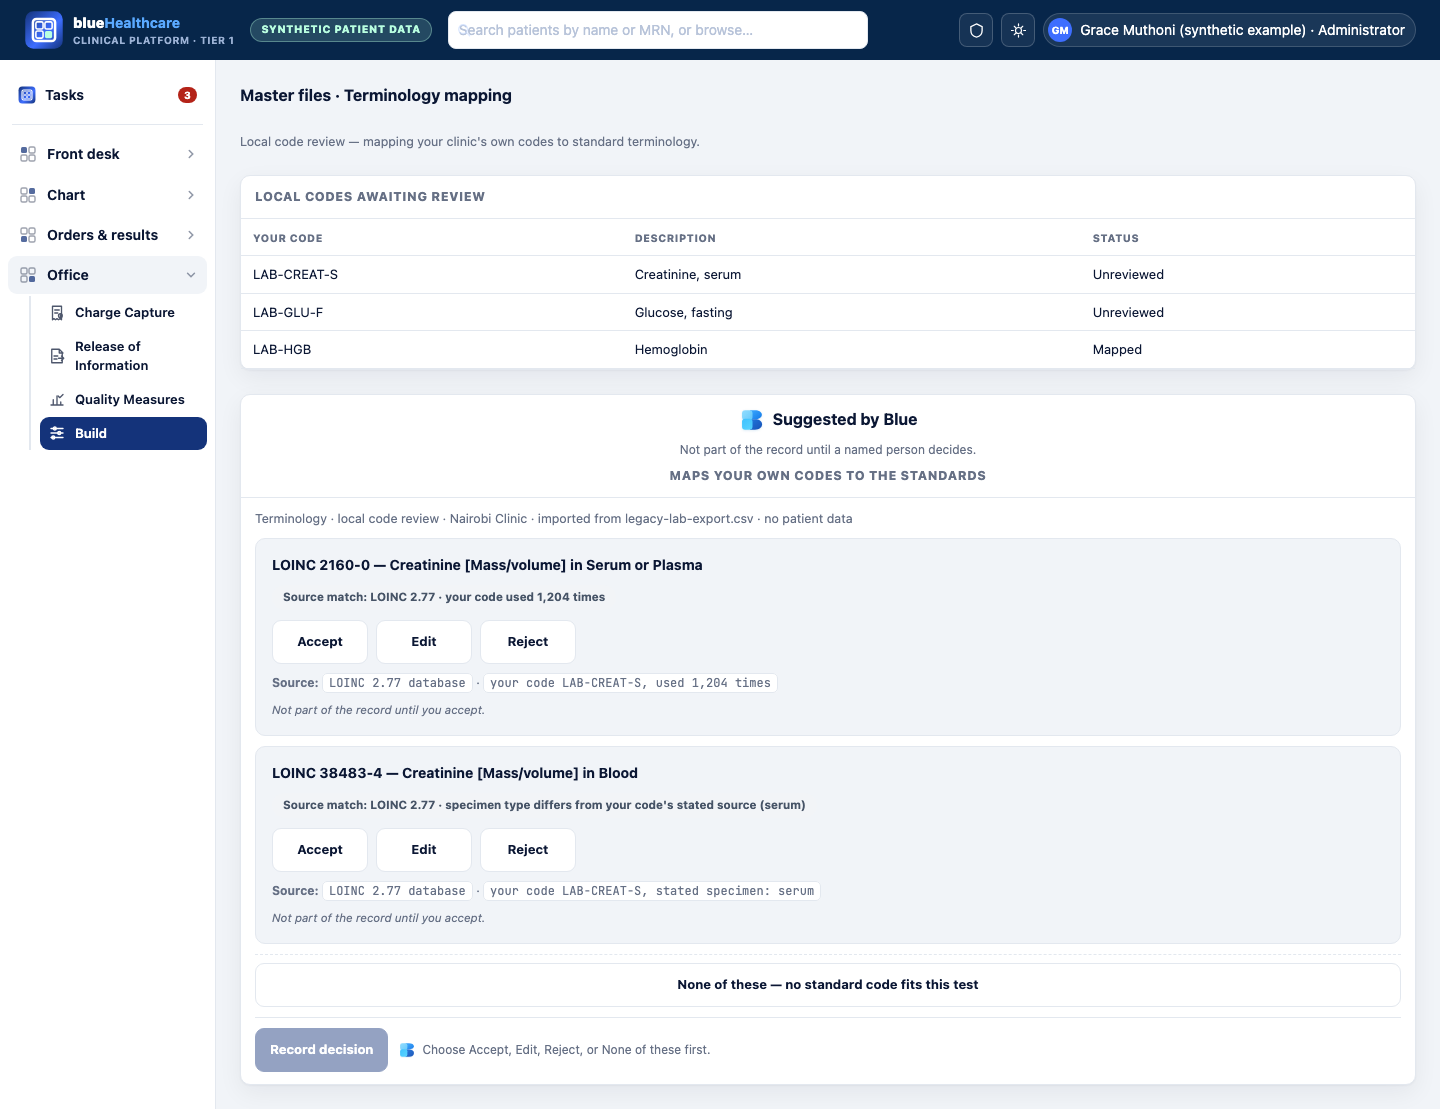Screen dimensions: 1440x1109
Task: Click the Build sliders icon
Action: pyautogui.click(x=57, y=433)
